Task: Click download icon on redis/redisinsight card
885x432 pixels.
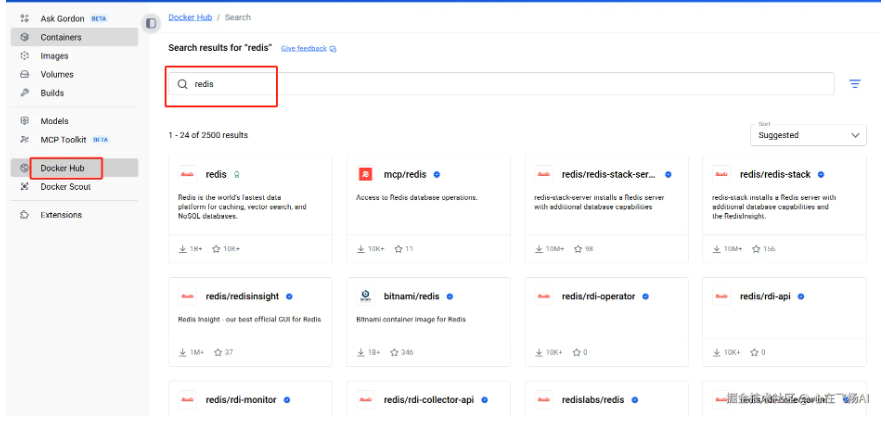Action: [x=183, y=352]
